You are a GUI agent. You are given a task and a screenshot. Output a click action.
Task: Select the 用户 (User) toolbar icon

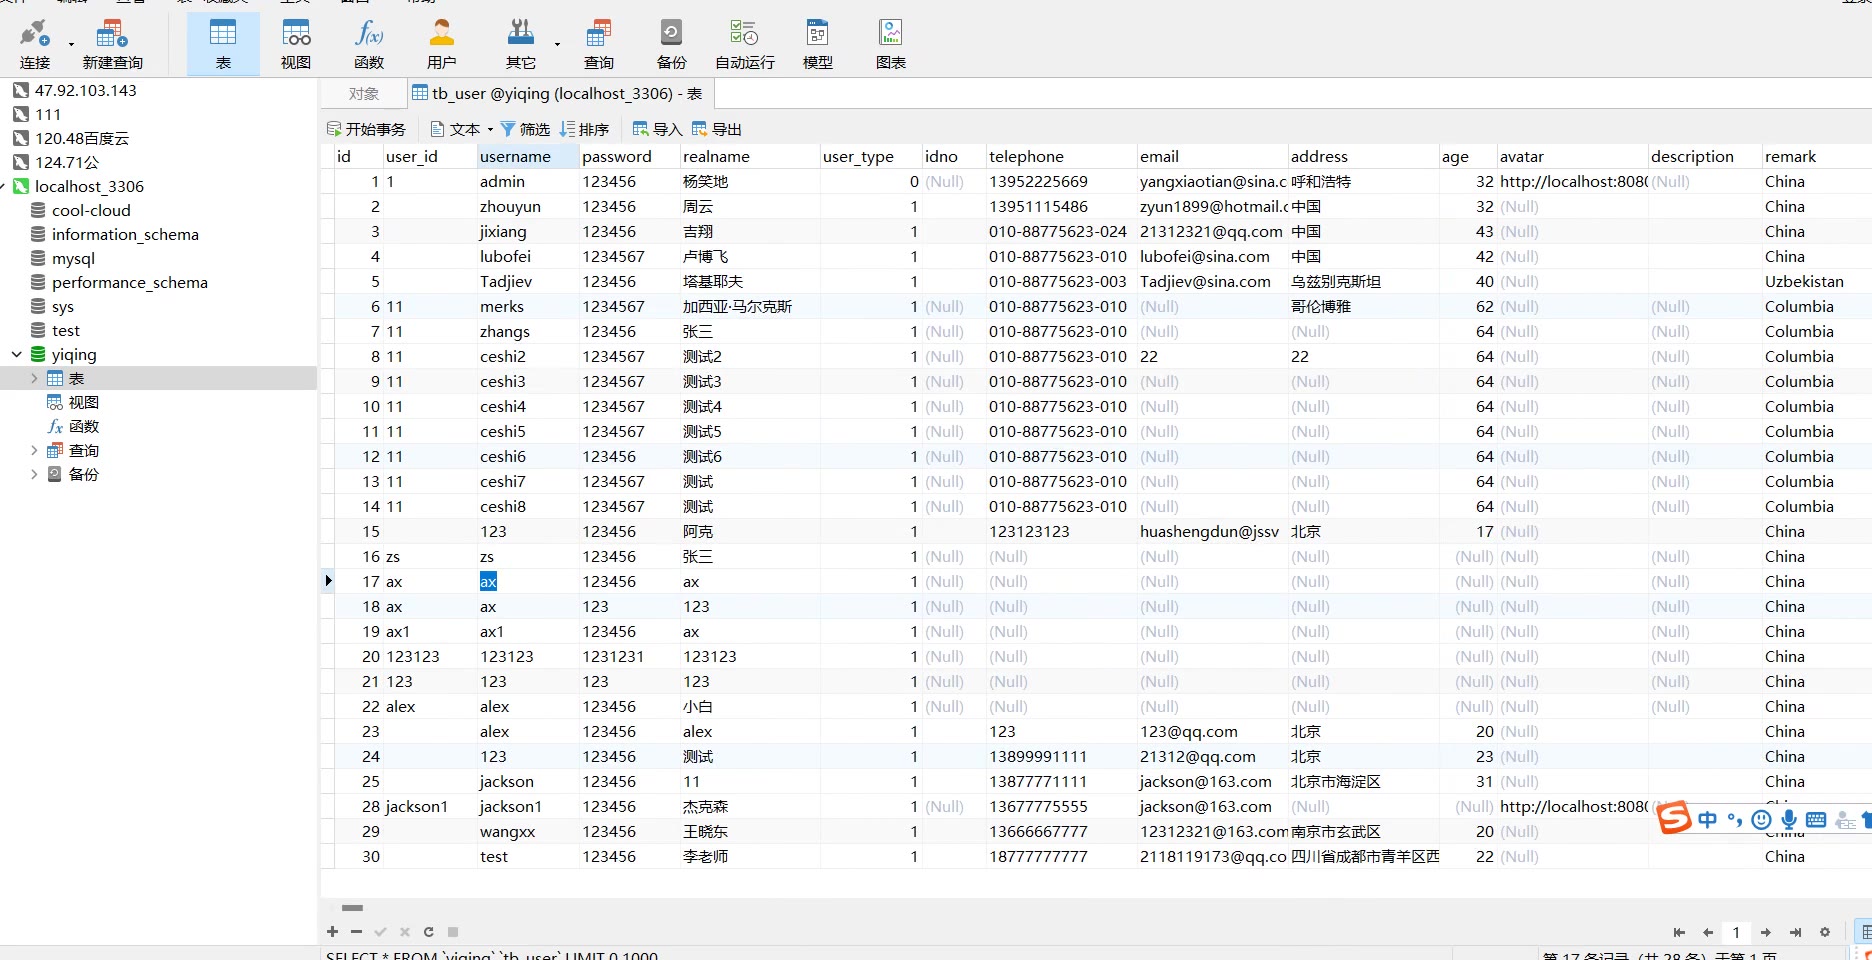point(441,44)
